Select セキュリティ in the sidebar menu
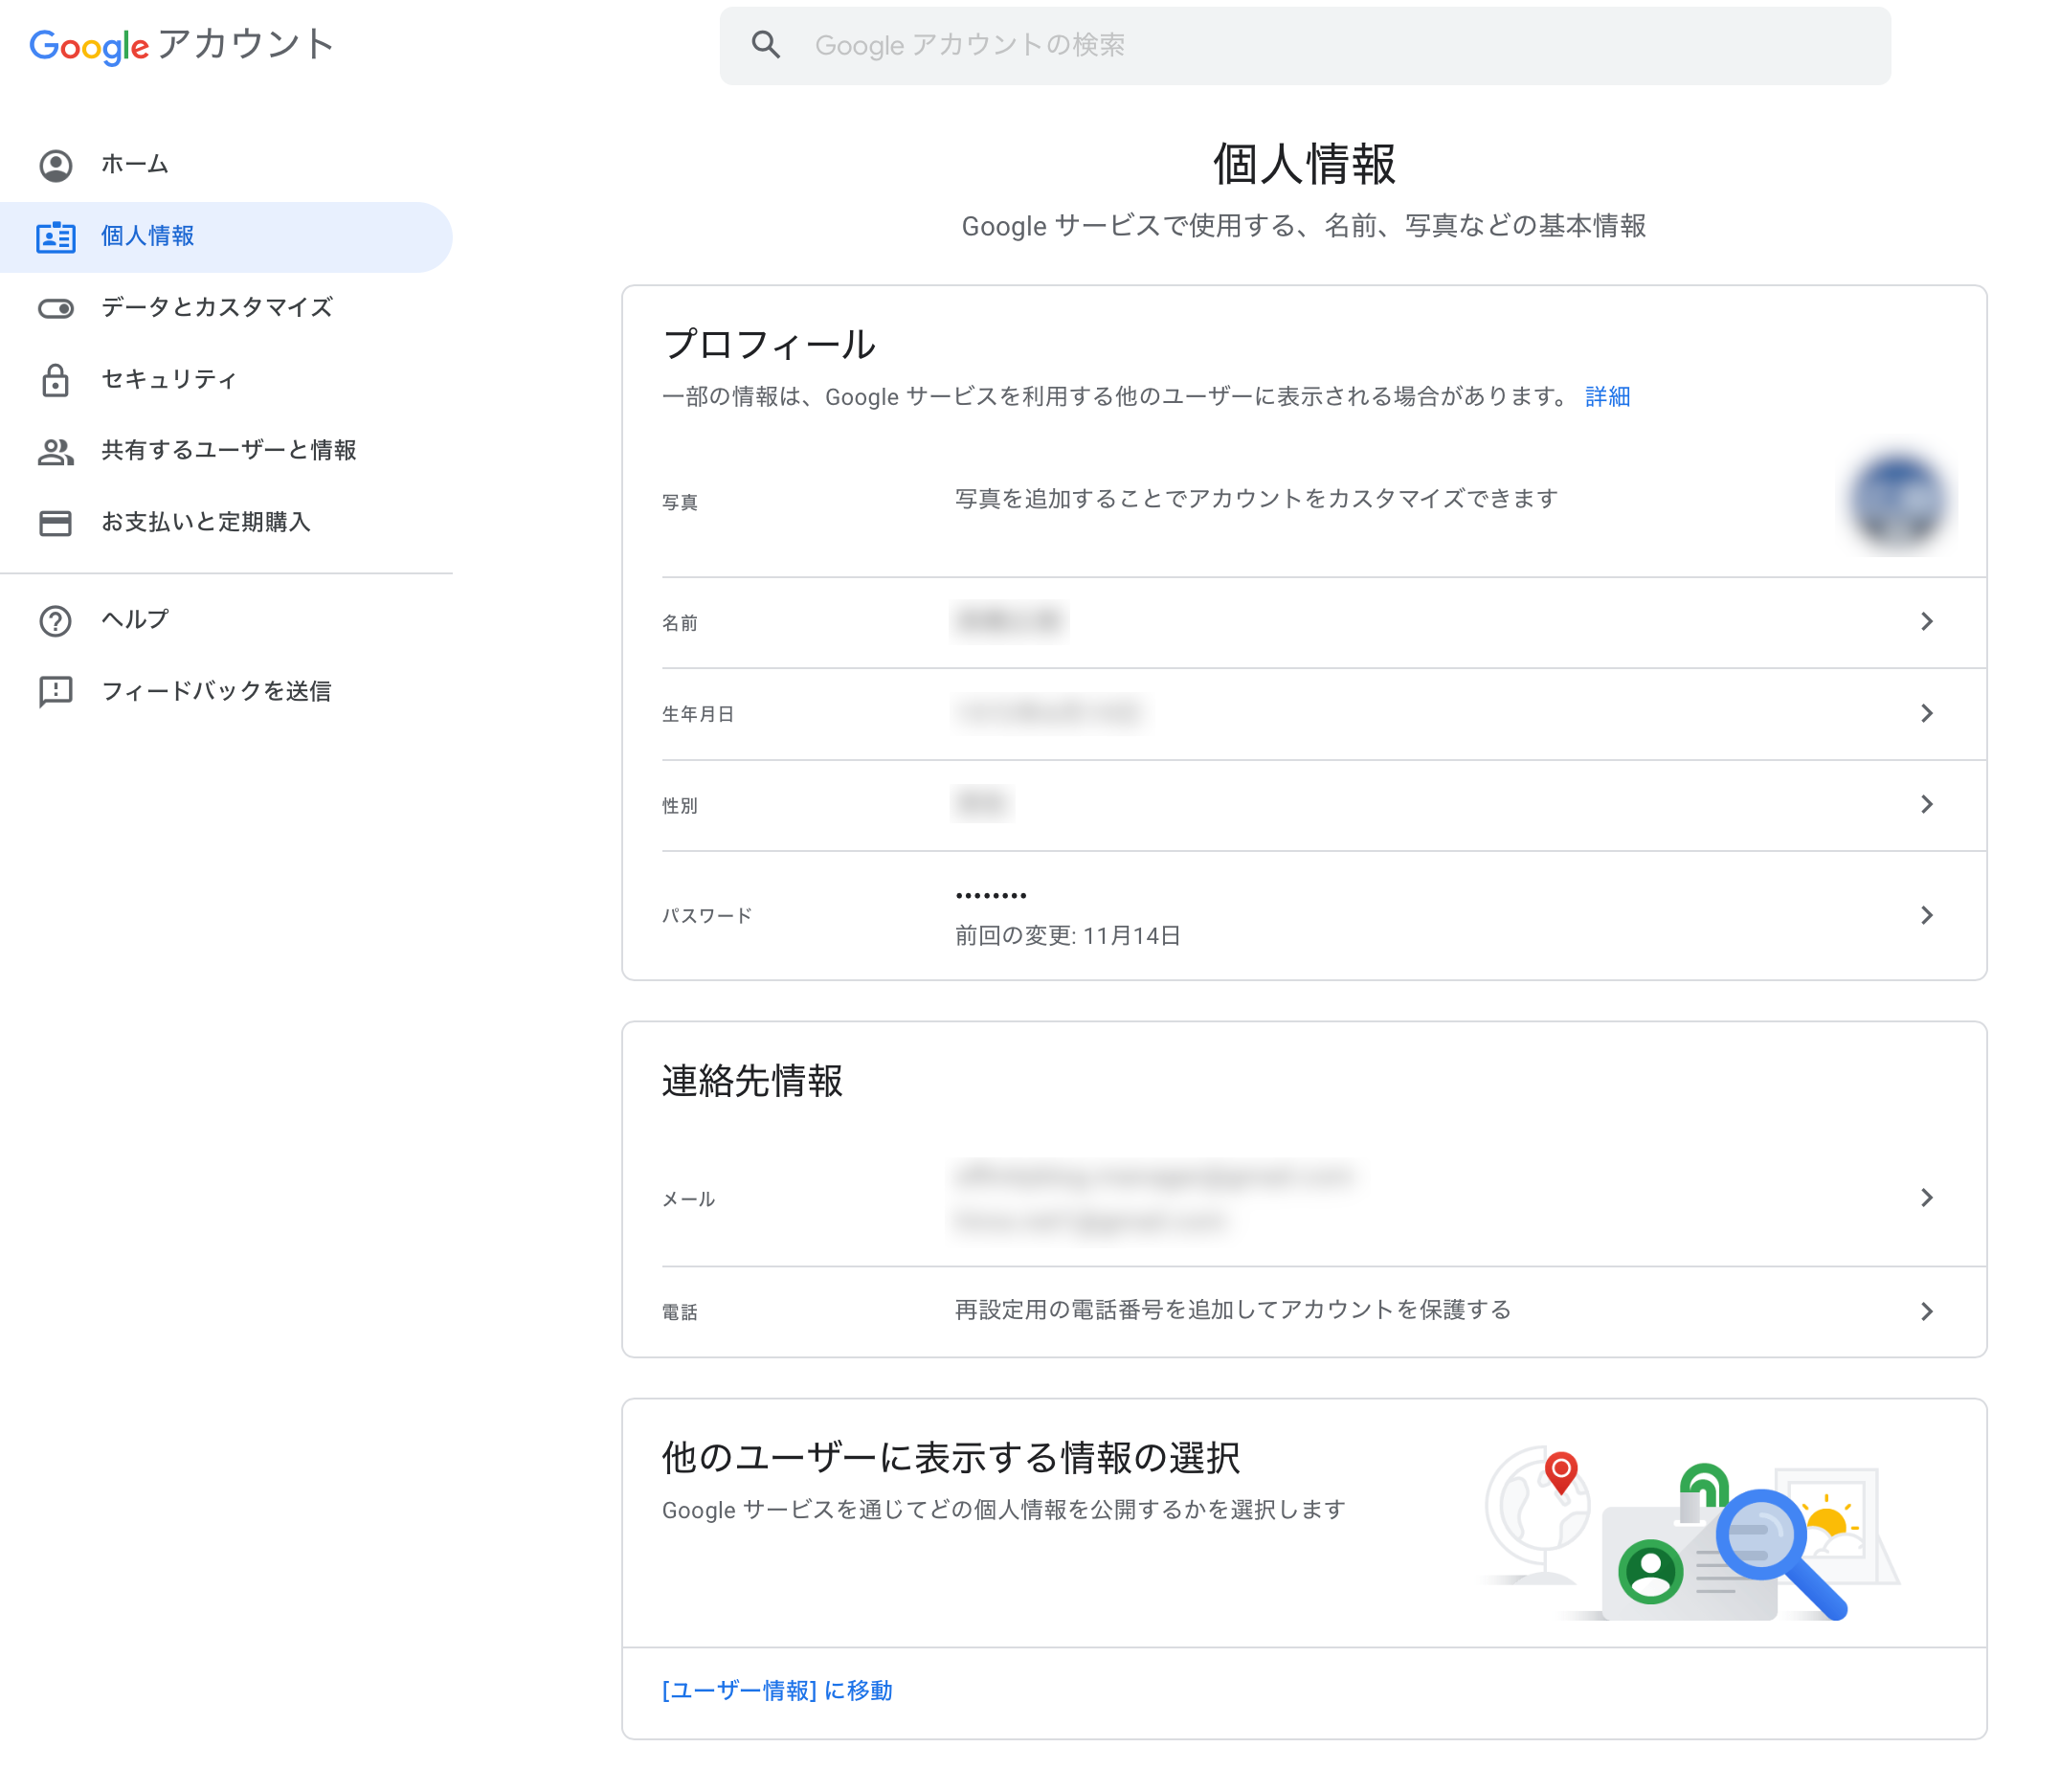The height and width of the screenshot is (1792, 2059). pyautogui.click(x=169, y=380)
